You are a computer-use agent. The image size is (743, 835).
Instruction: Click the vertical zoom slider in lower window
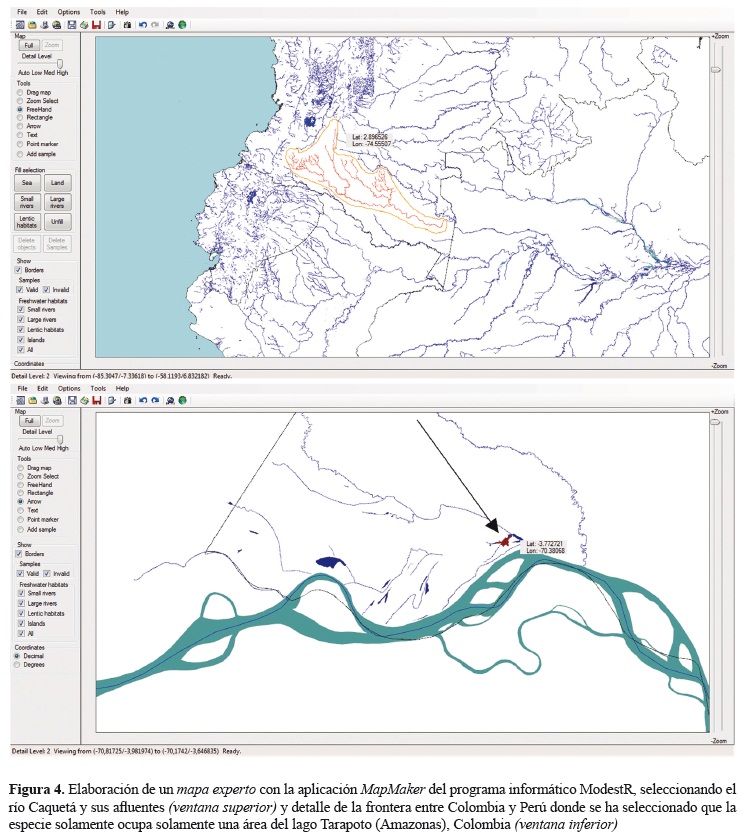(x=715, y=424)
